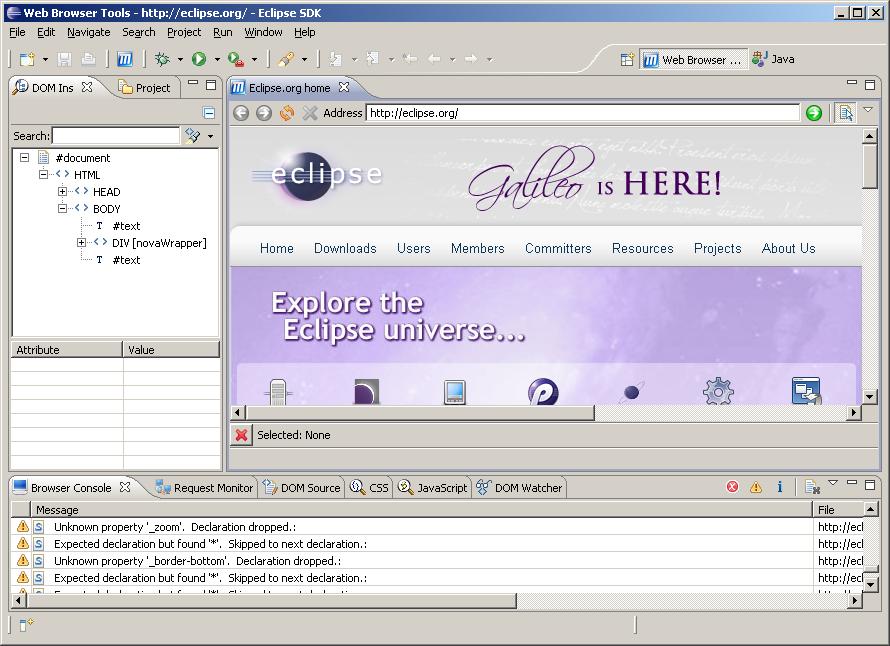Click the Open Perspective icon
The image size is (890, 646).
[x=627, y=60]
